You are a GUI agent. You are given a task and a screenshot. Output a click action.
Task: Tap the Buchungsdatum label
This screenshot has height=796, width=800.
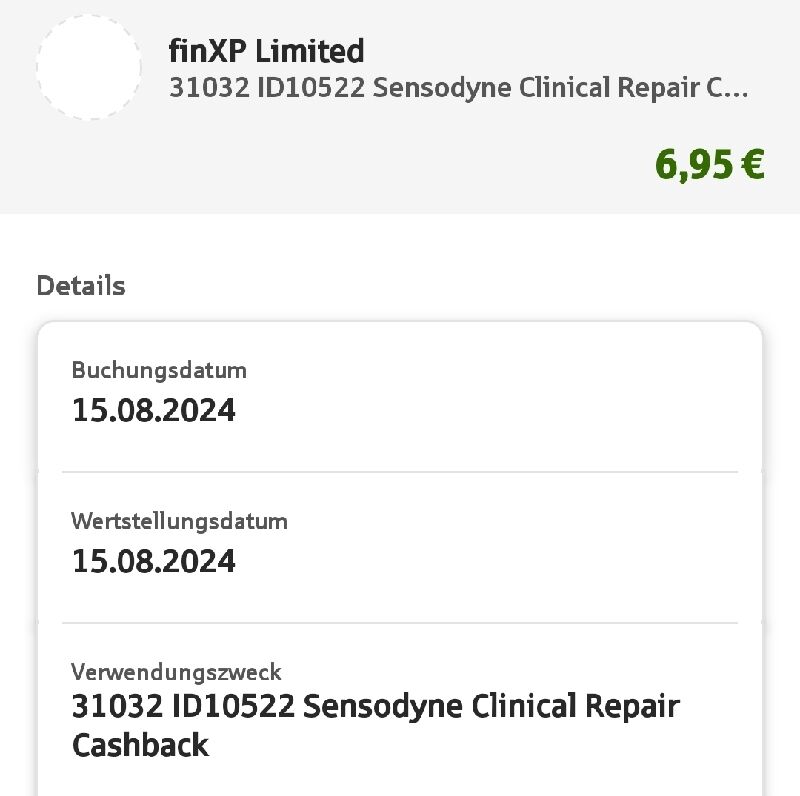click(x=159, y=370)
